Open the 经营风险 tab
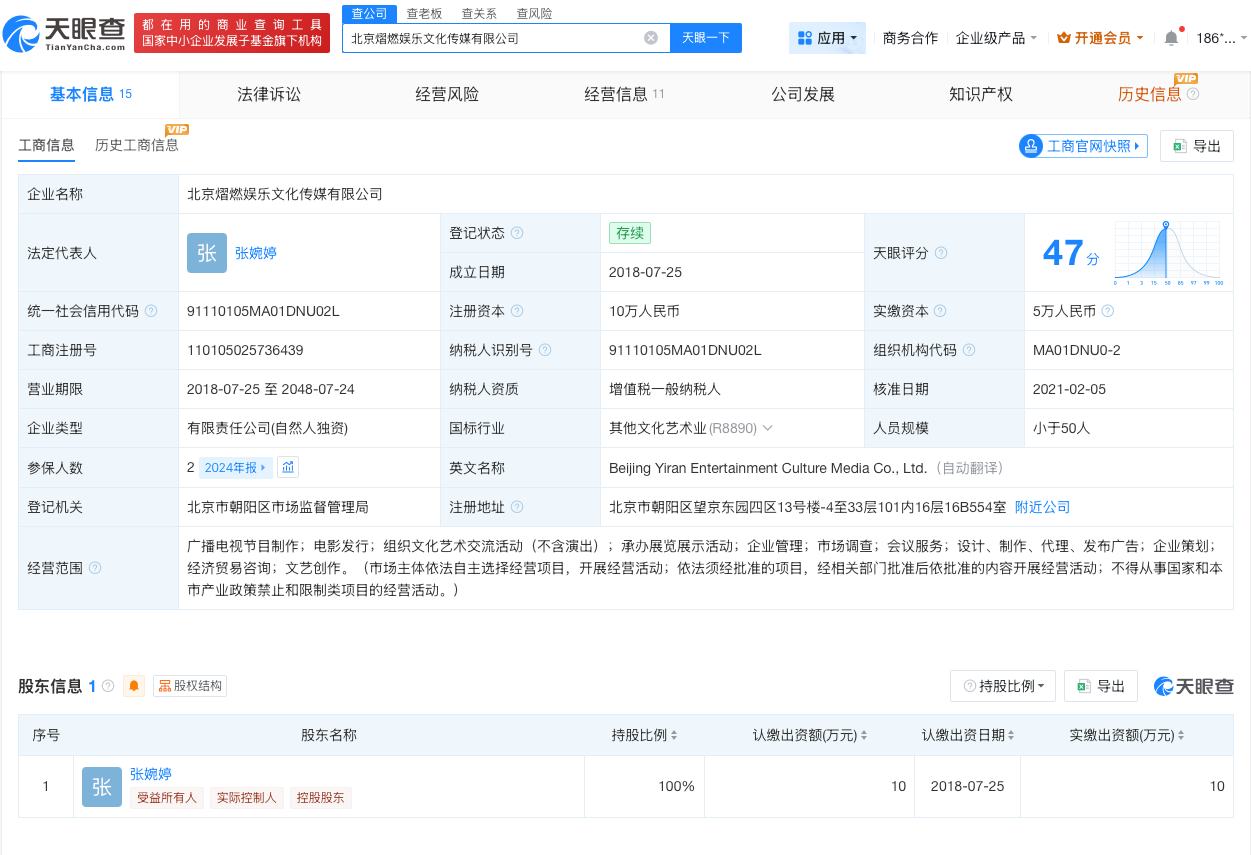Viewport: 1251px width, 855px height. [x=447, y=94]
